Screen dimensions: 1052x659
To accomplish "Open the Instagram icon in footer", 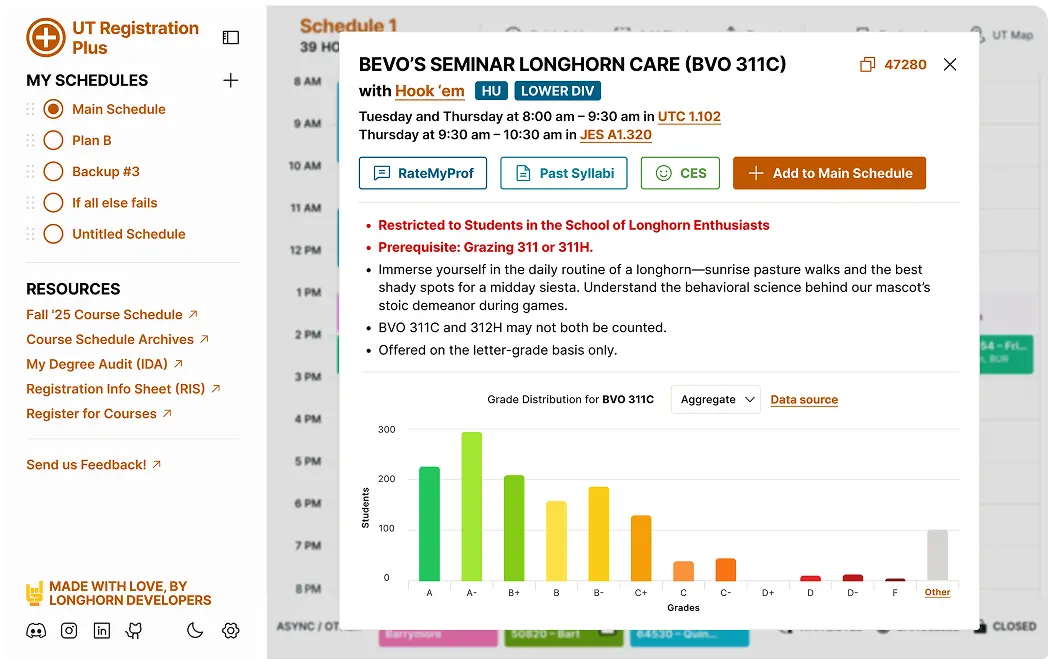I will coord(69,630).
